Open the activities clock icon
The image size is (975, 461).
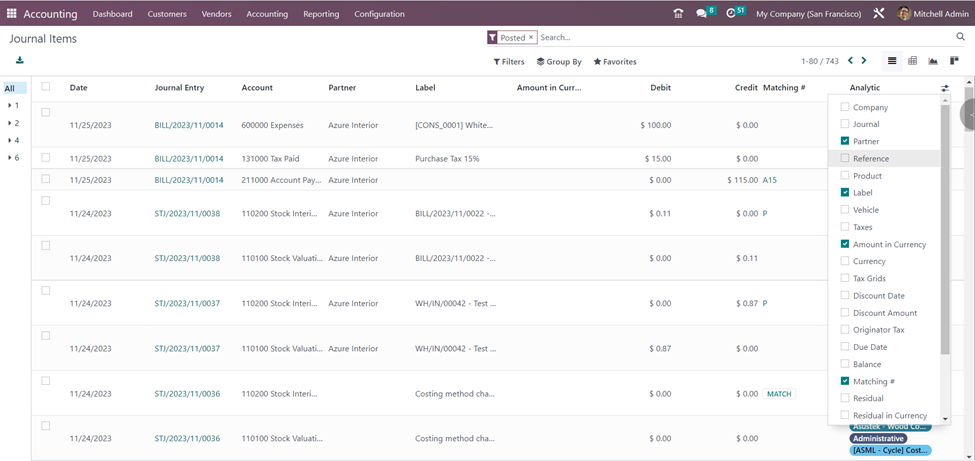(732, 14)
